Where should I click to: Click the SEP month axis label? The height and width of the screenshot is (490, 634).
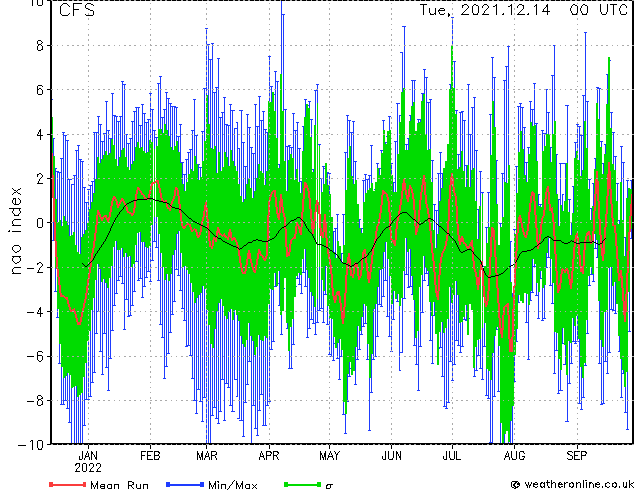pos(577,456)
